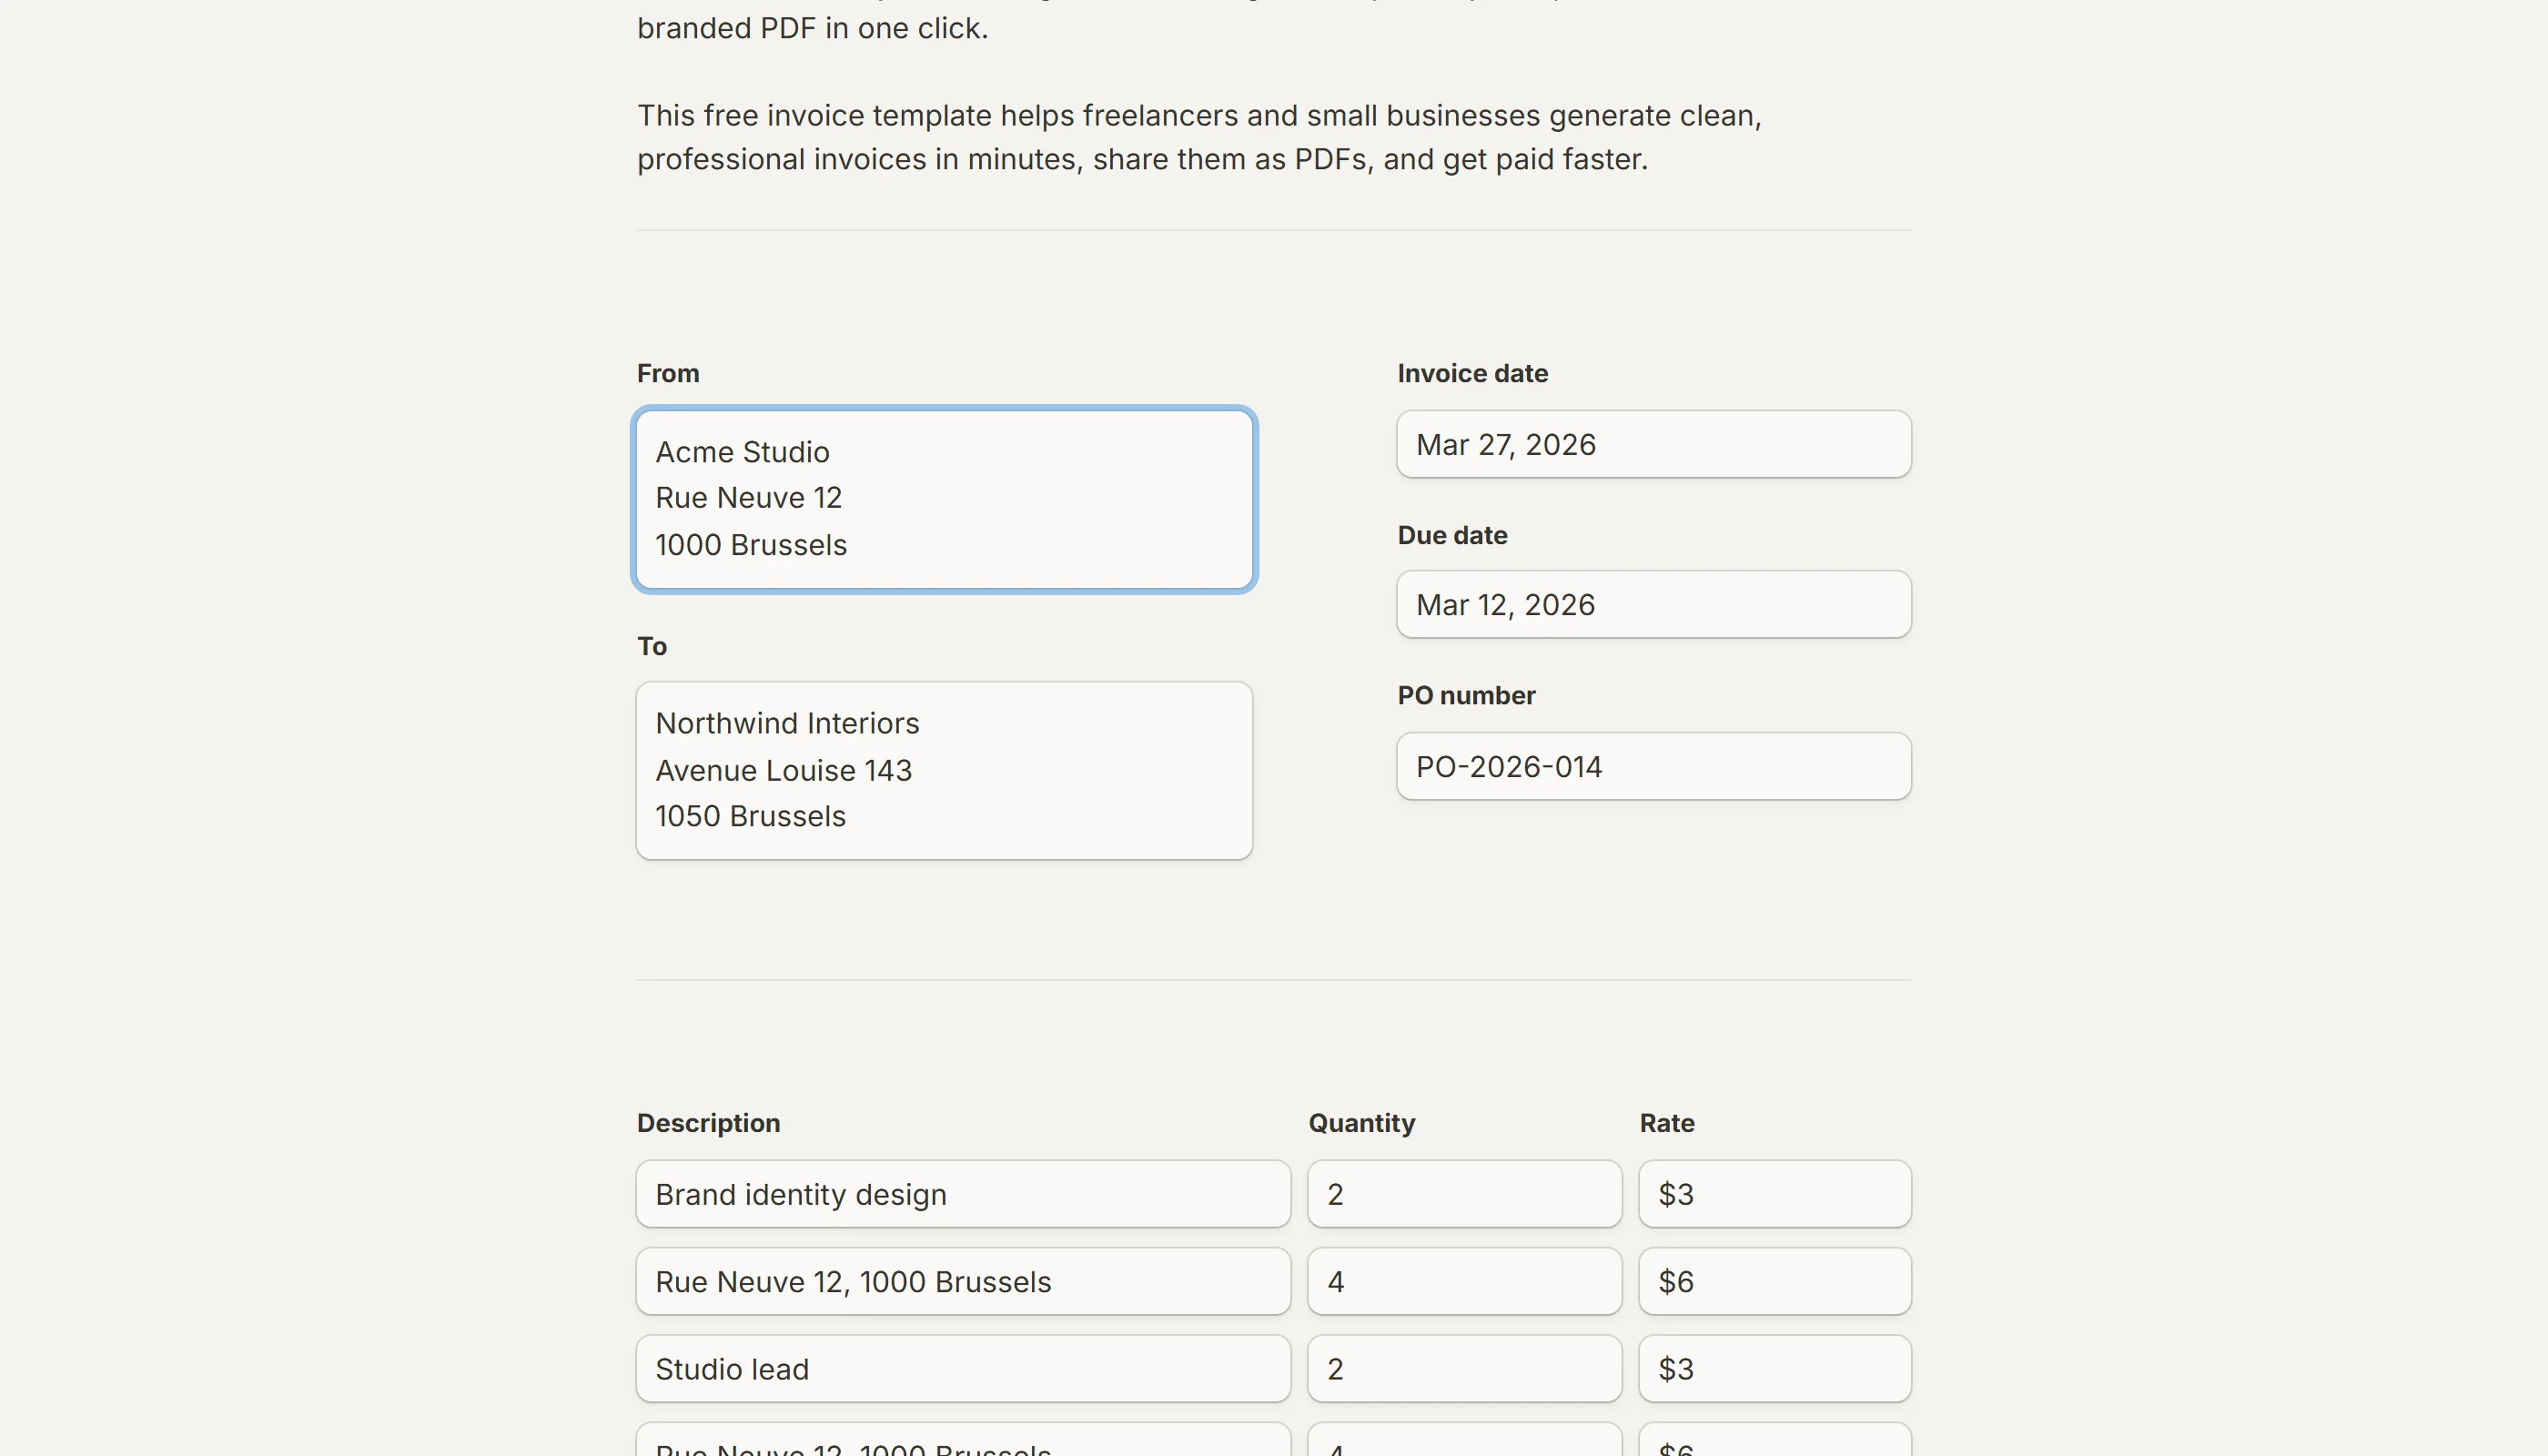Click the To address text area
The image size is (2548, 1456).
pyautogui.click(x=944, y=770)
